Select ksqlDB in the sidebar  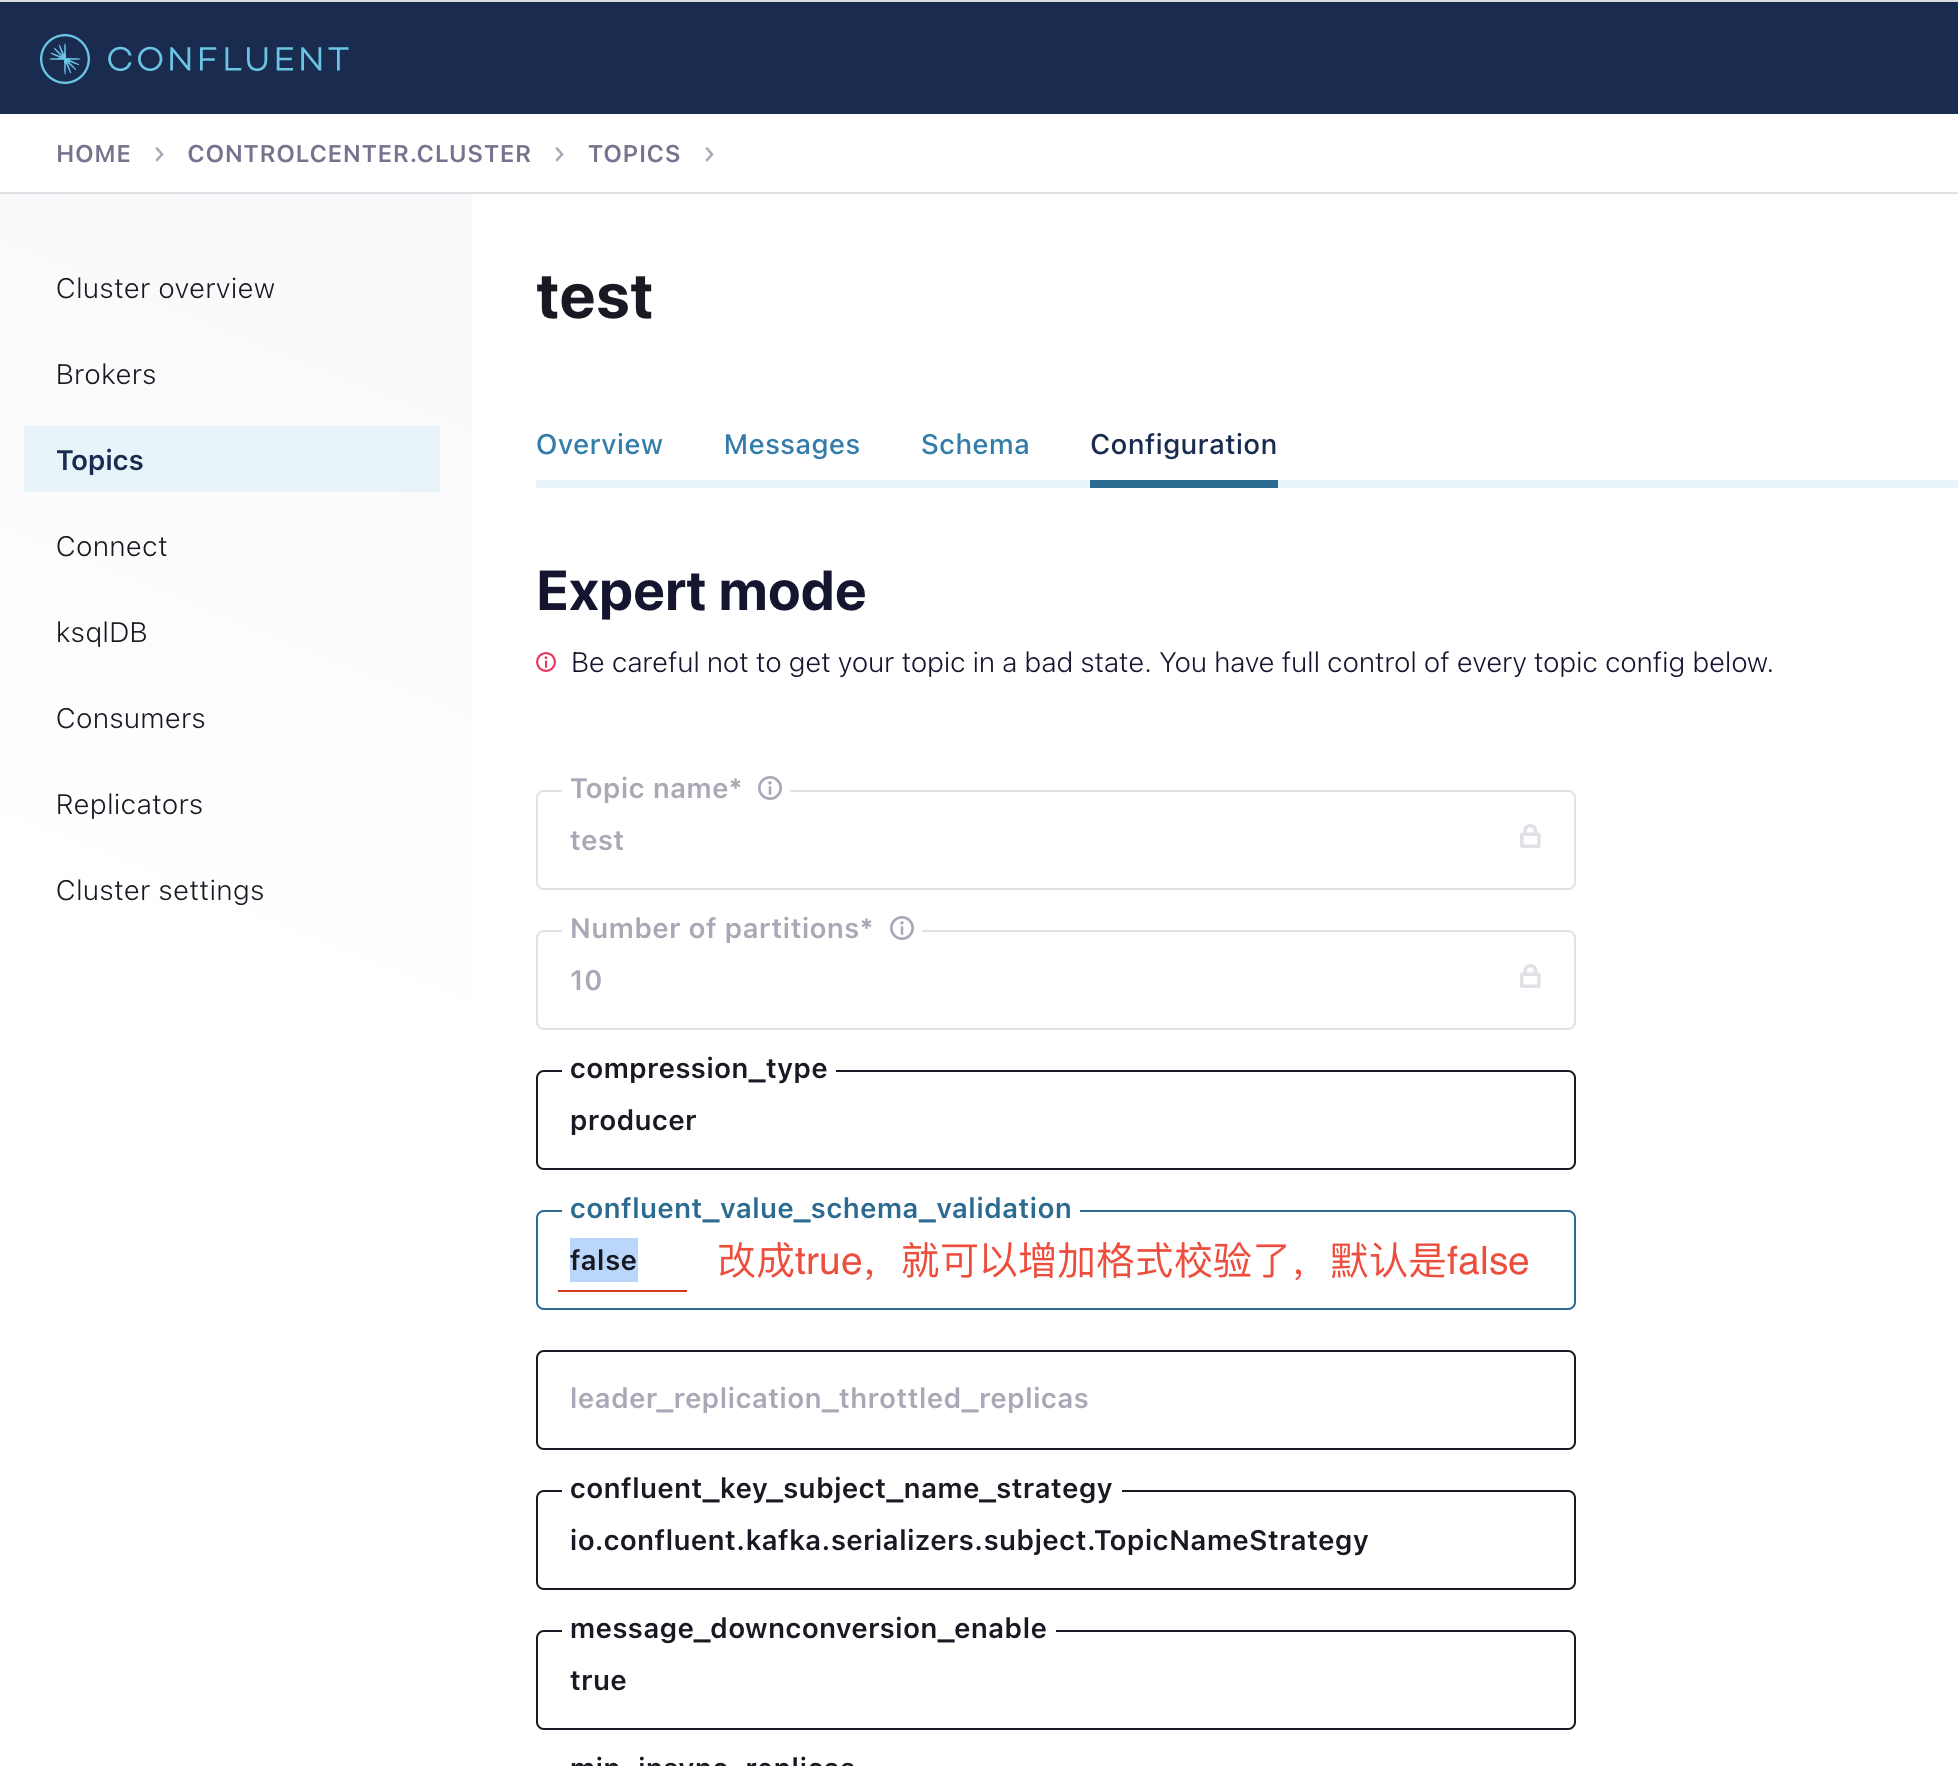pyautogui.click(x=101, y=632)
